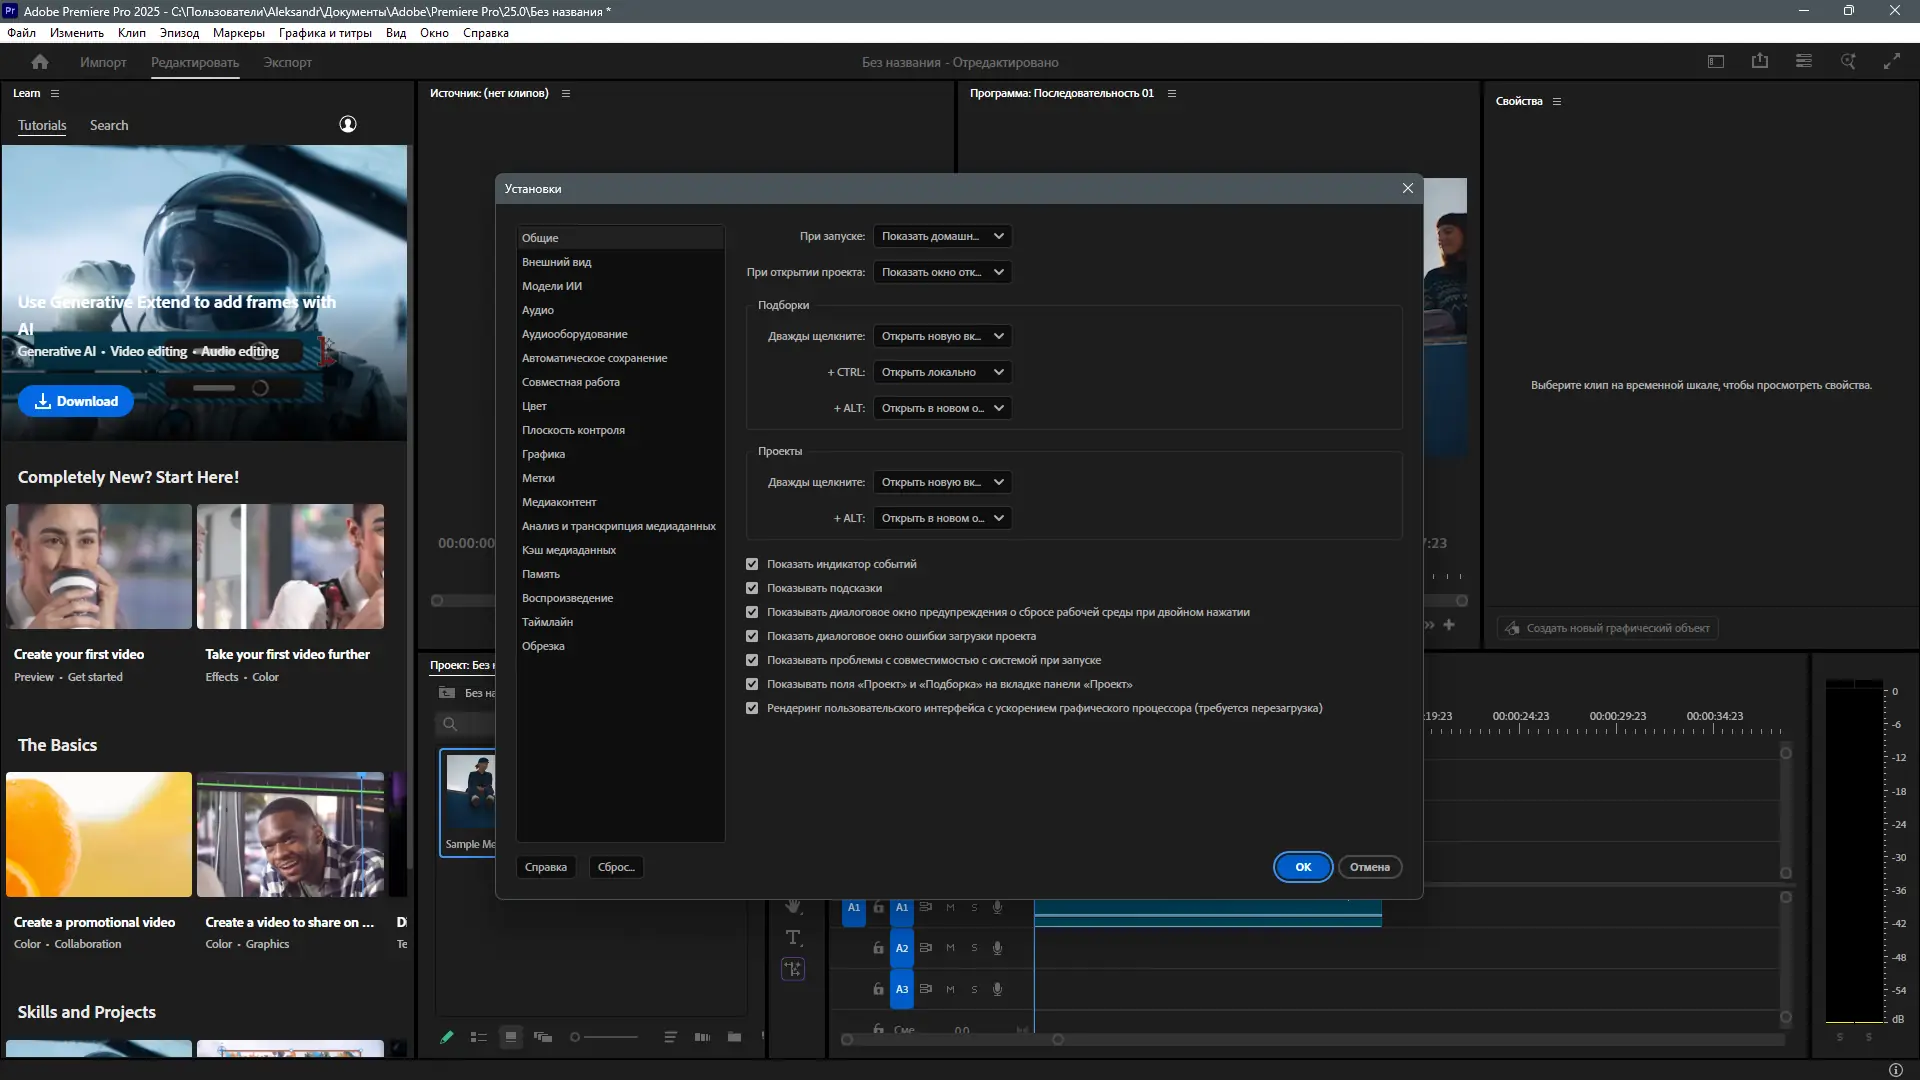Click the OK button in the settings dialog
The image size is (1920, 1080).
point(1302,867)
